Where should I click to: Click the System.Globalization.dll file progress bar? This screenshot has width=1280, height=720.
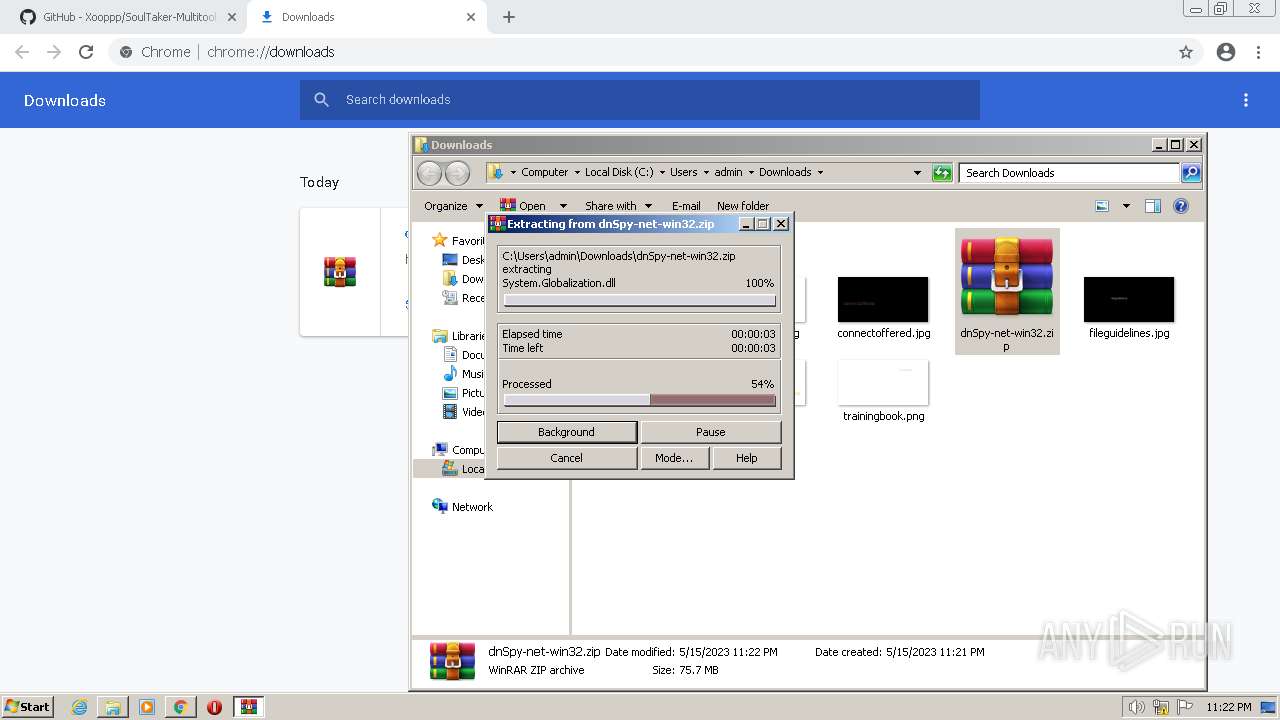point(640,300)
